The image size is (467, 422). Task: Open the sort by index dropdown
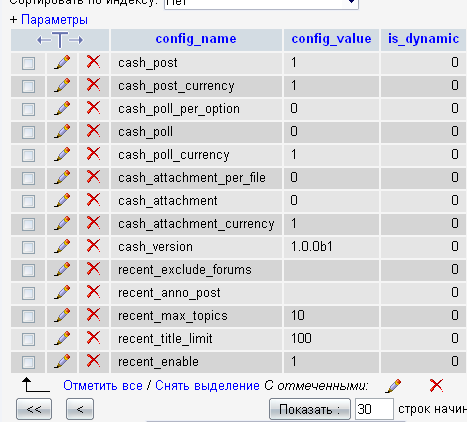pos(261,3)
